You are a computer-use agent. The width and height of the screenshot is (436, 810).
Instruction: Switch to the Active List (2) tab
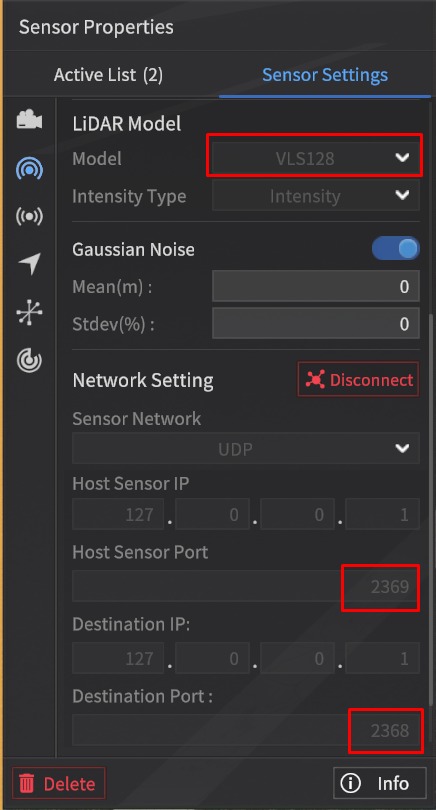coord(108,75)
